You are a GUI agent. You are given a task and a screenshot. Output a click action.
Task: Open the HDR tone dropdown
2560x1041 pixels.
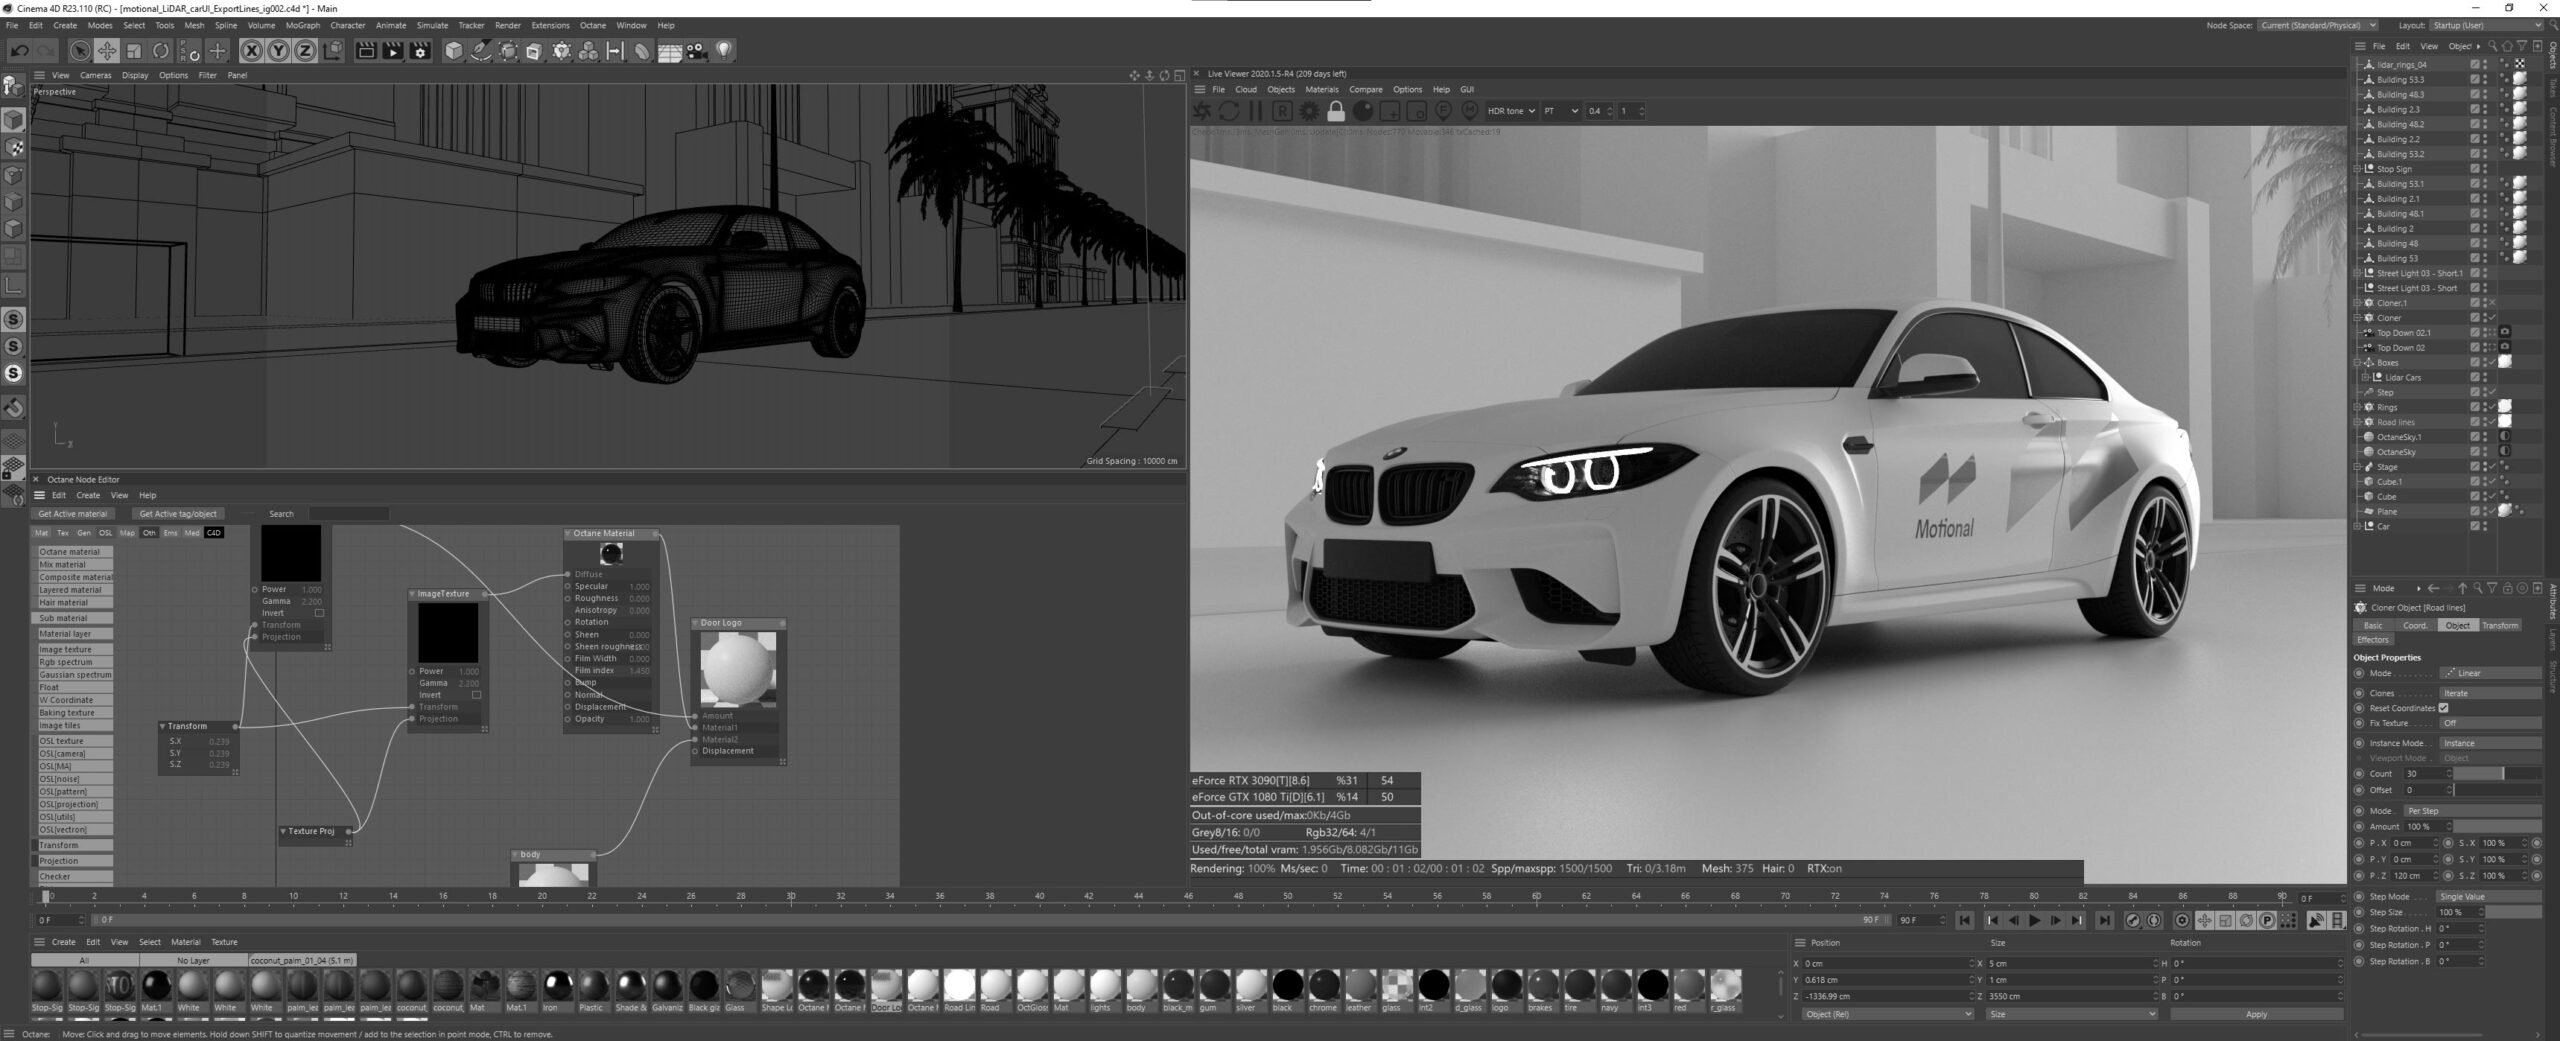point(1510,111)
